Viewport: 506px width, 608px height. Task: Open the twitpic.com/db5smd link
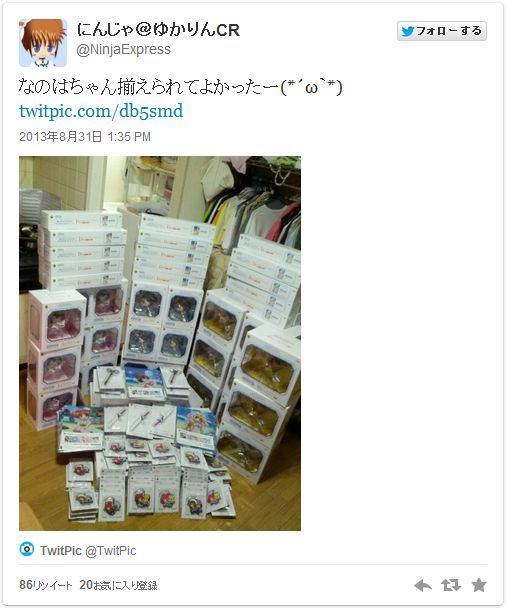tap(101, 111)
